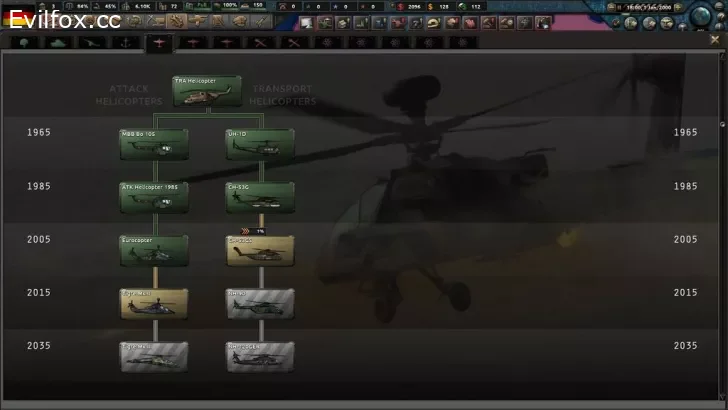Click the NH-90 transport helicopter card
The image size is (728, 410).
tap(260, 304)
